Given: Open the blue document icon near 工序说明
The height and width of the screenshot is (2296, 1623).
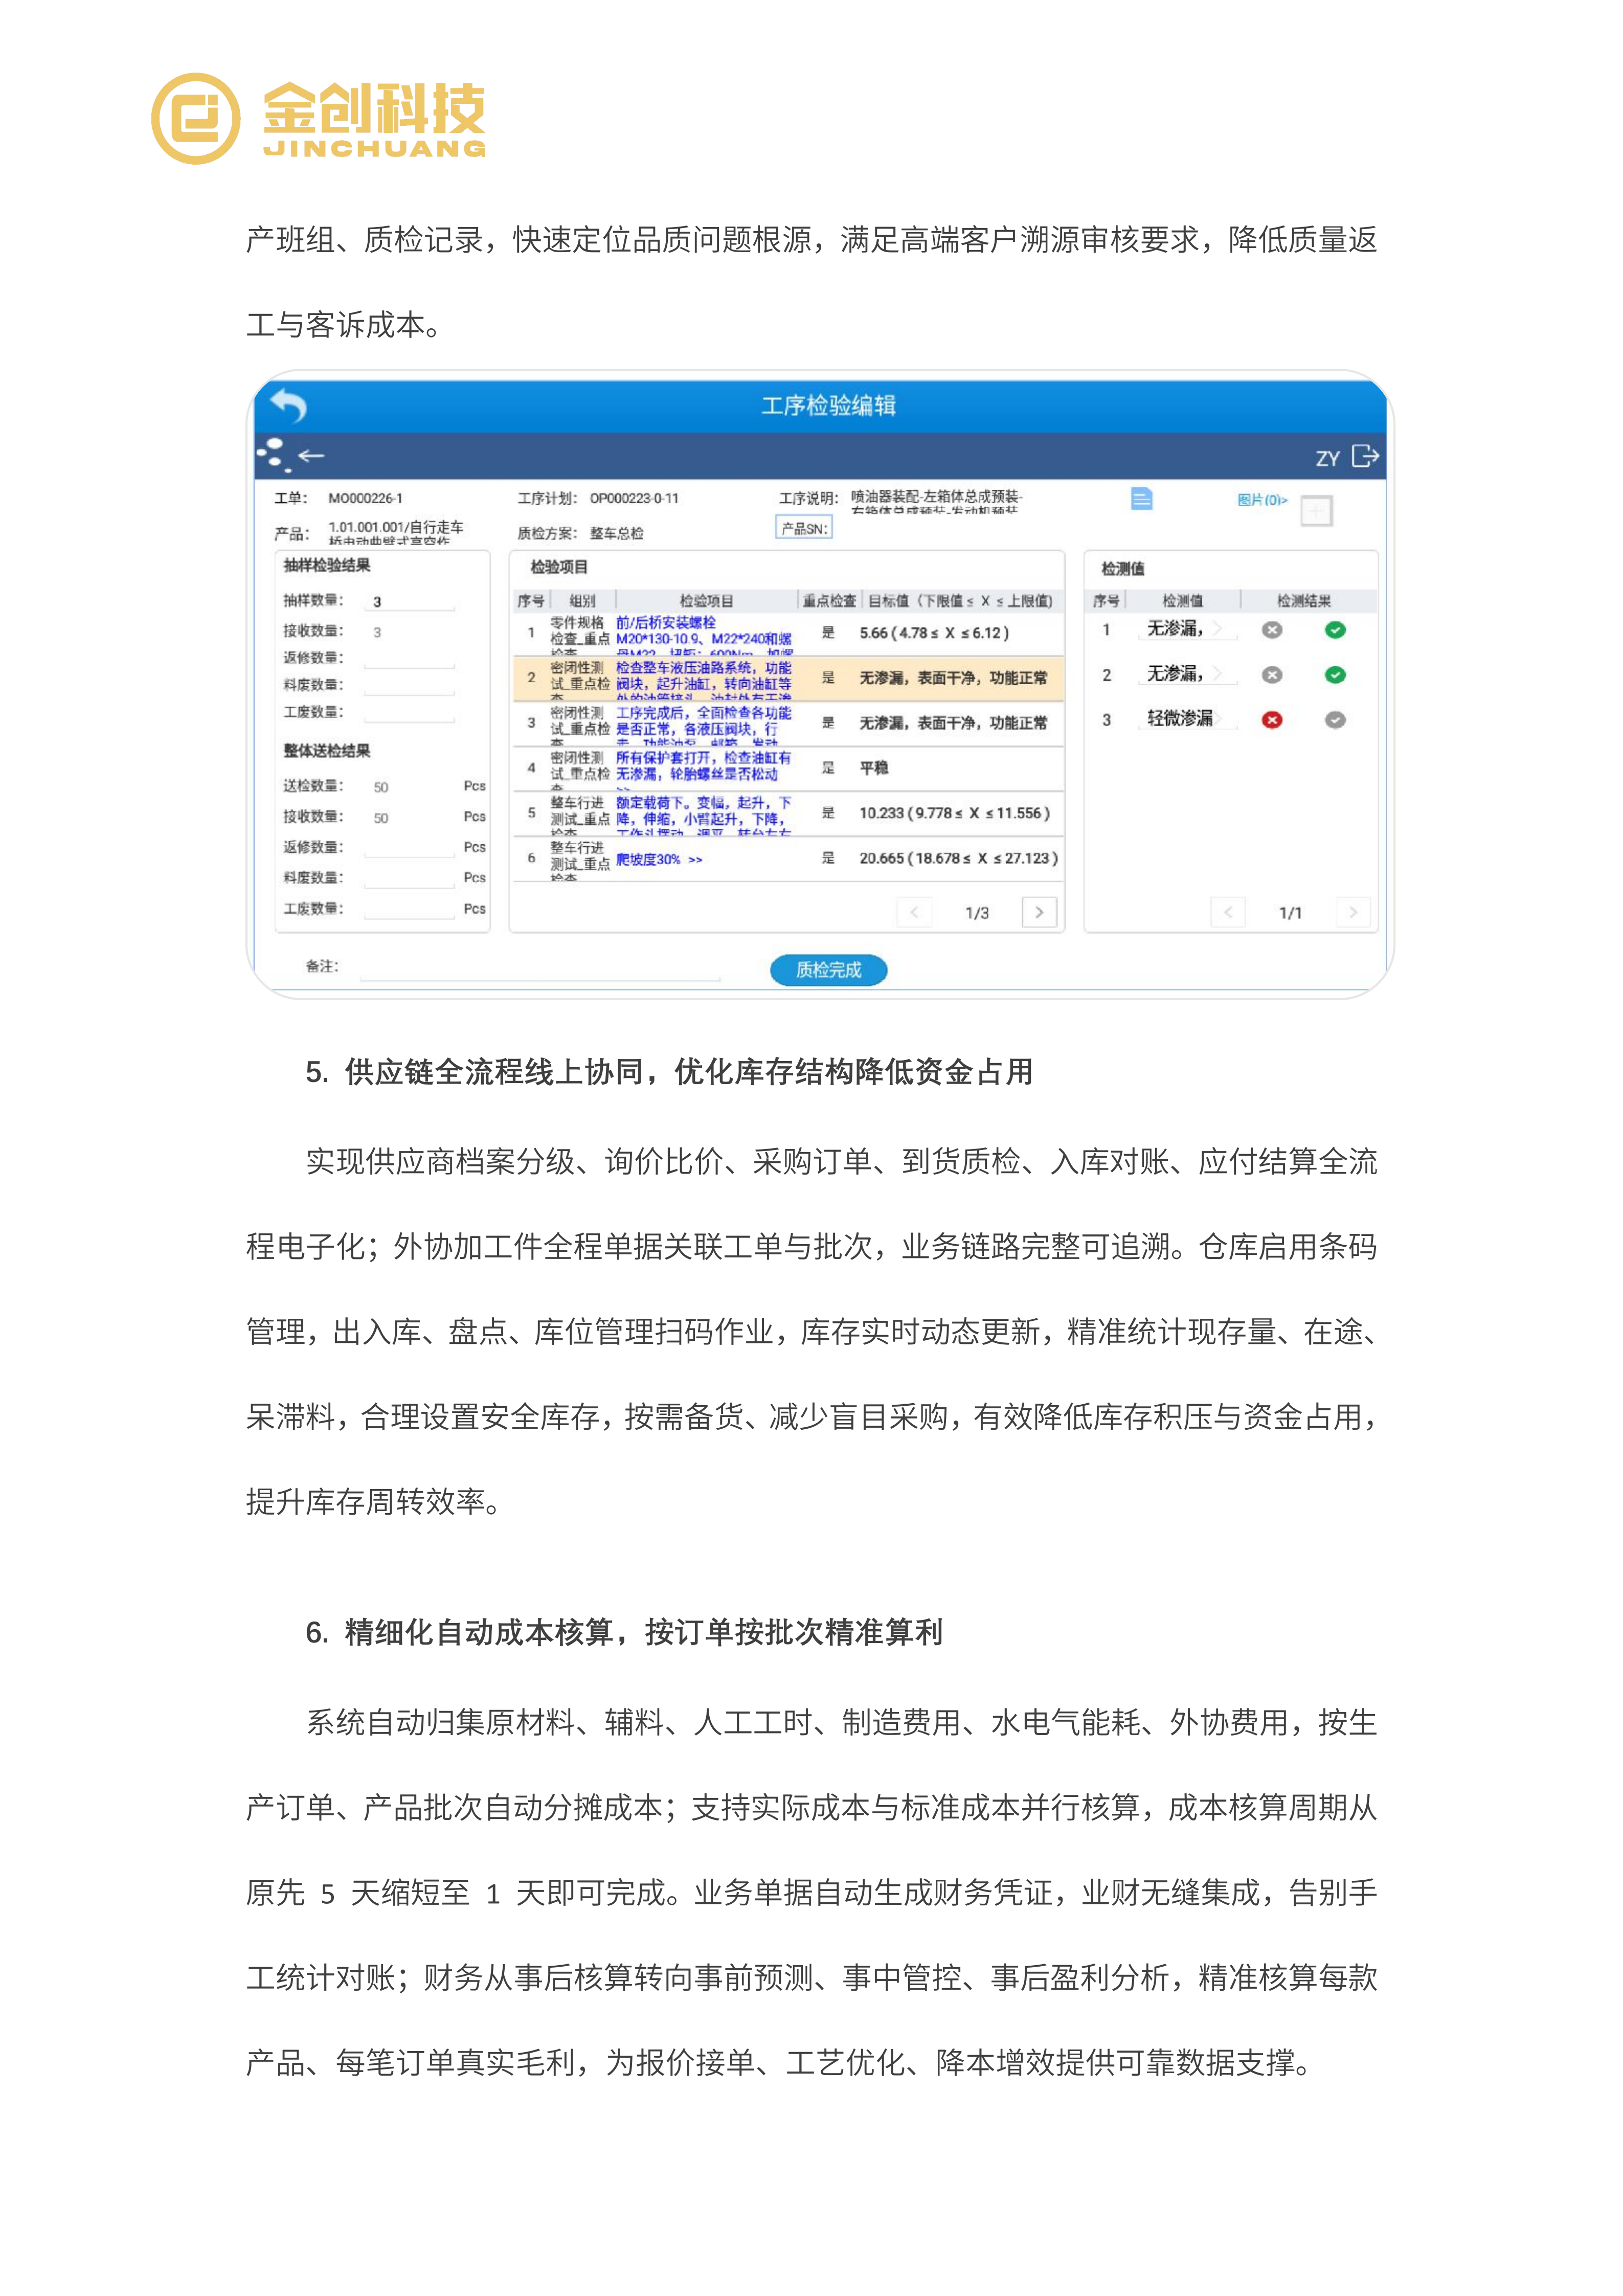Looking at the screenshot, I should pos(1141,498).
